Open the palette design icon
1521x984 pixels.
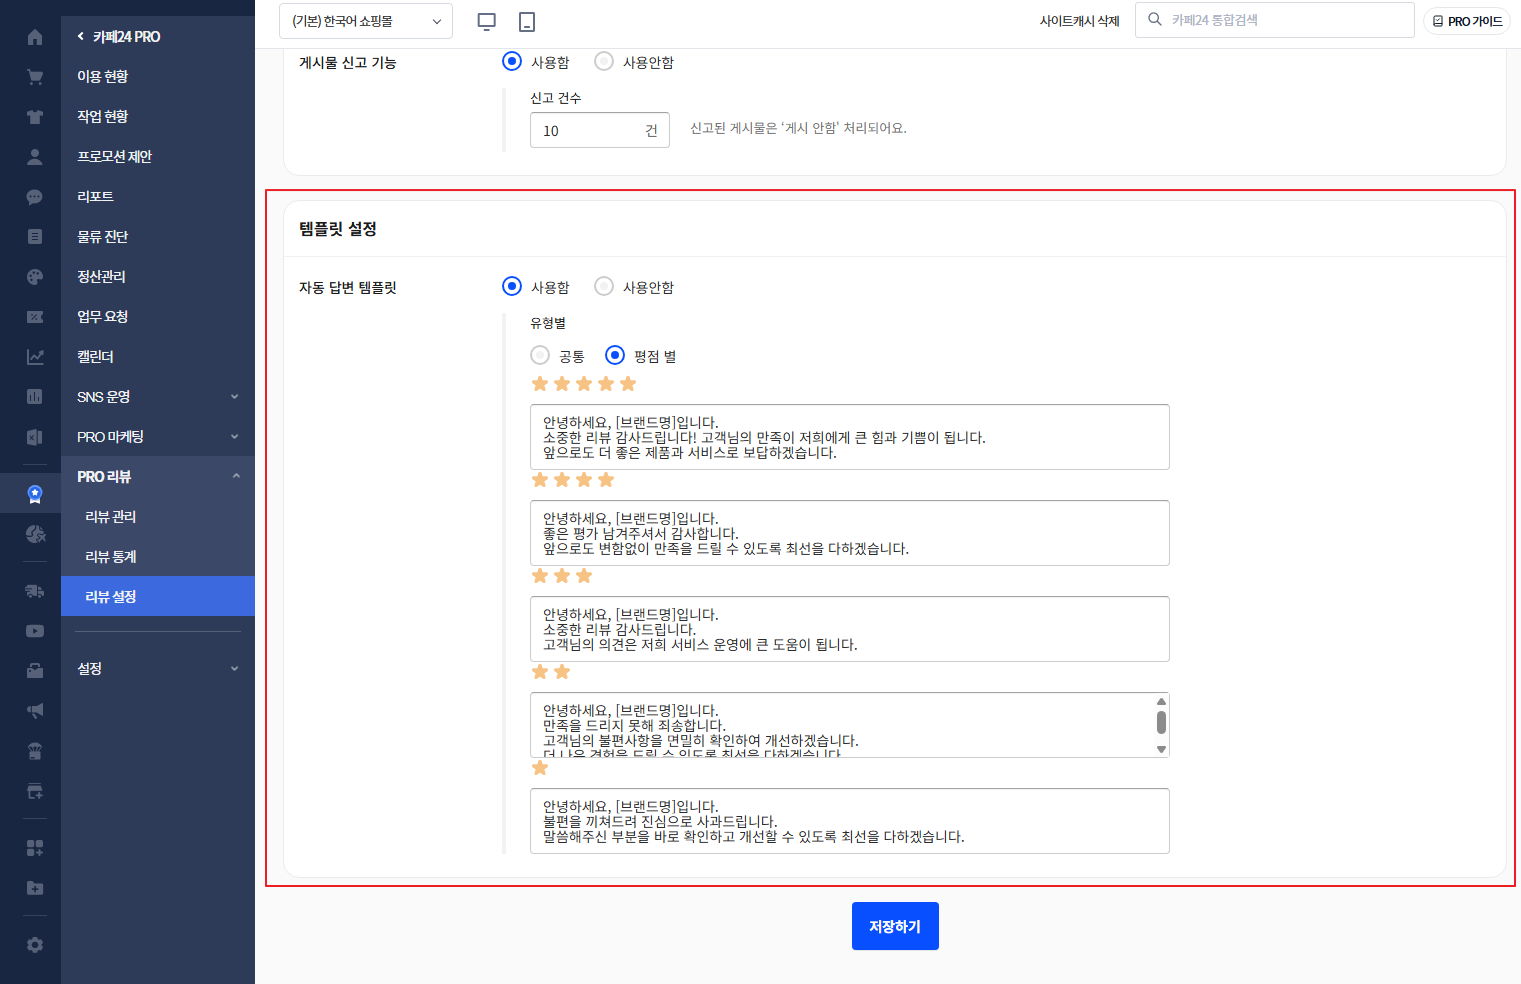[x=35, y=277]
